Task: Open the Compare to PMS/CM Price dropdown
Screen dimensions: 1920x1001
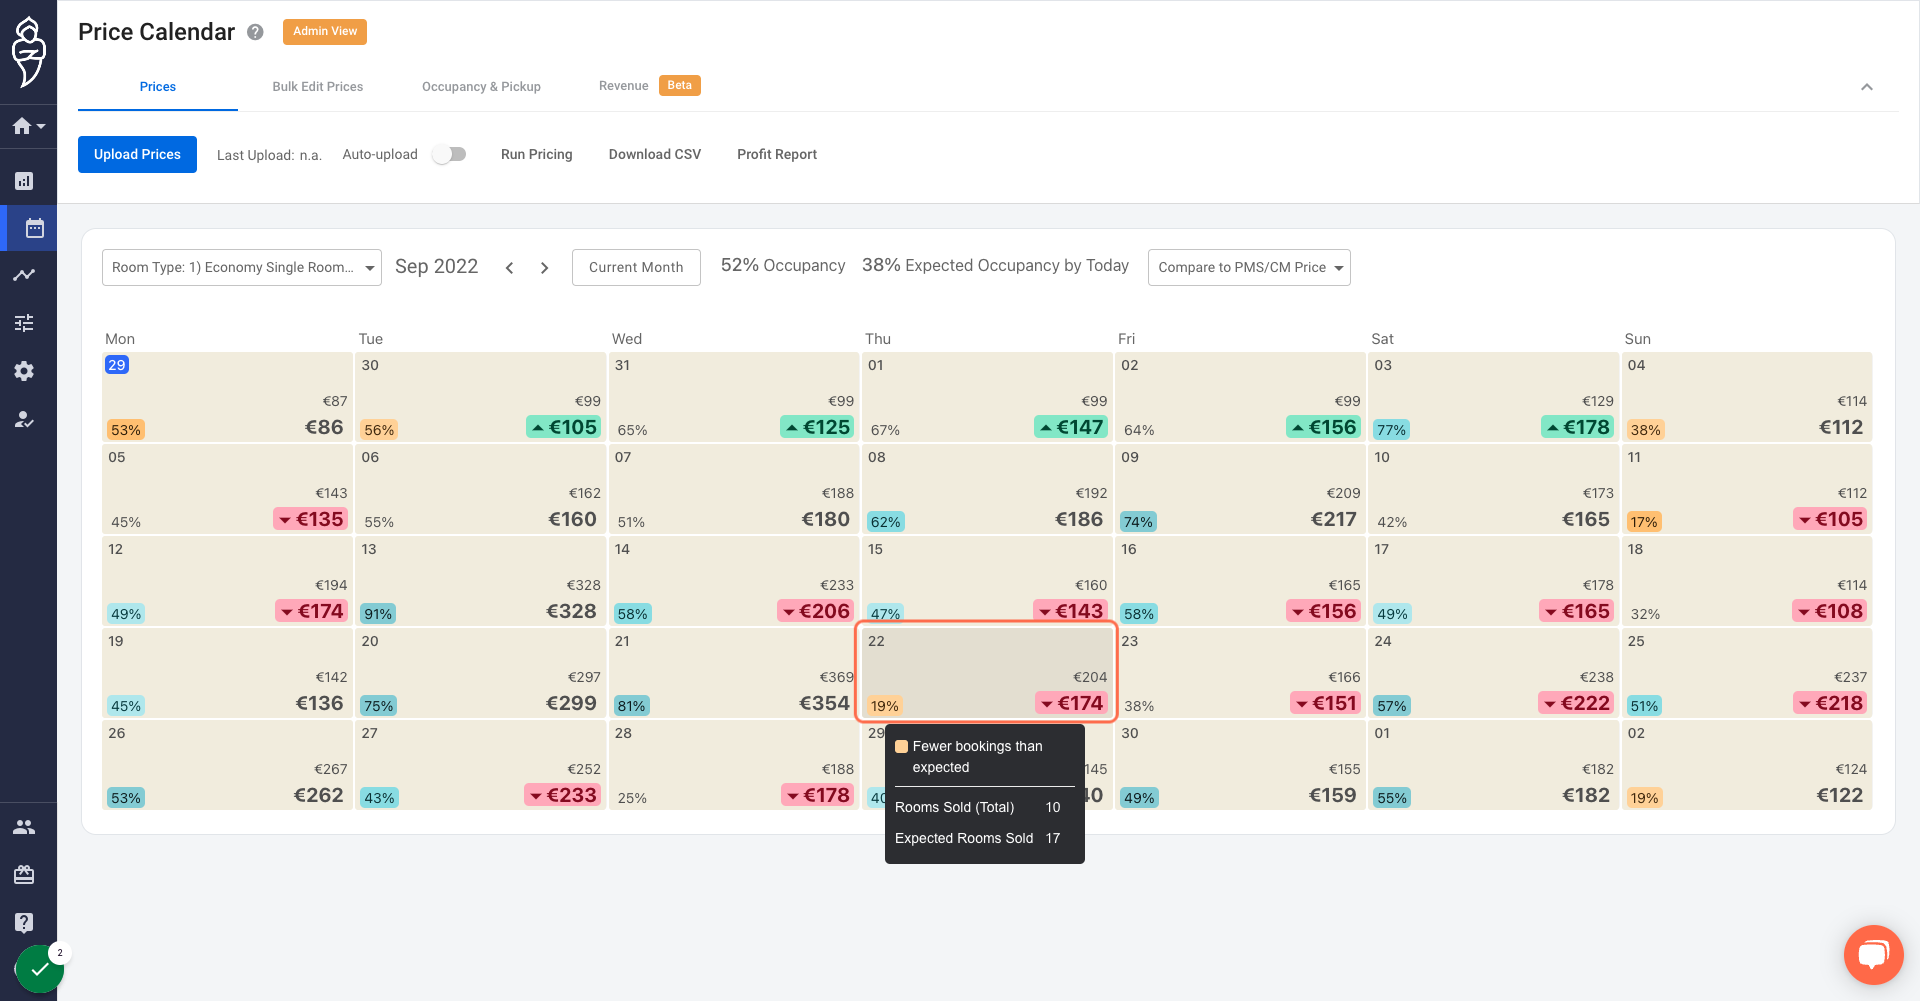Action: pos(1249,267)
